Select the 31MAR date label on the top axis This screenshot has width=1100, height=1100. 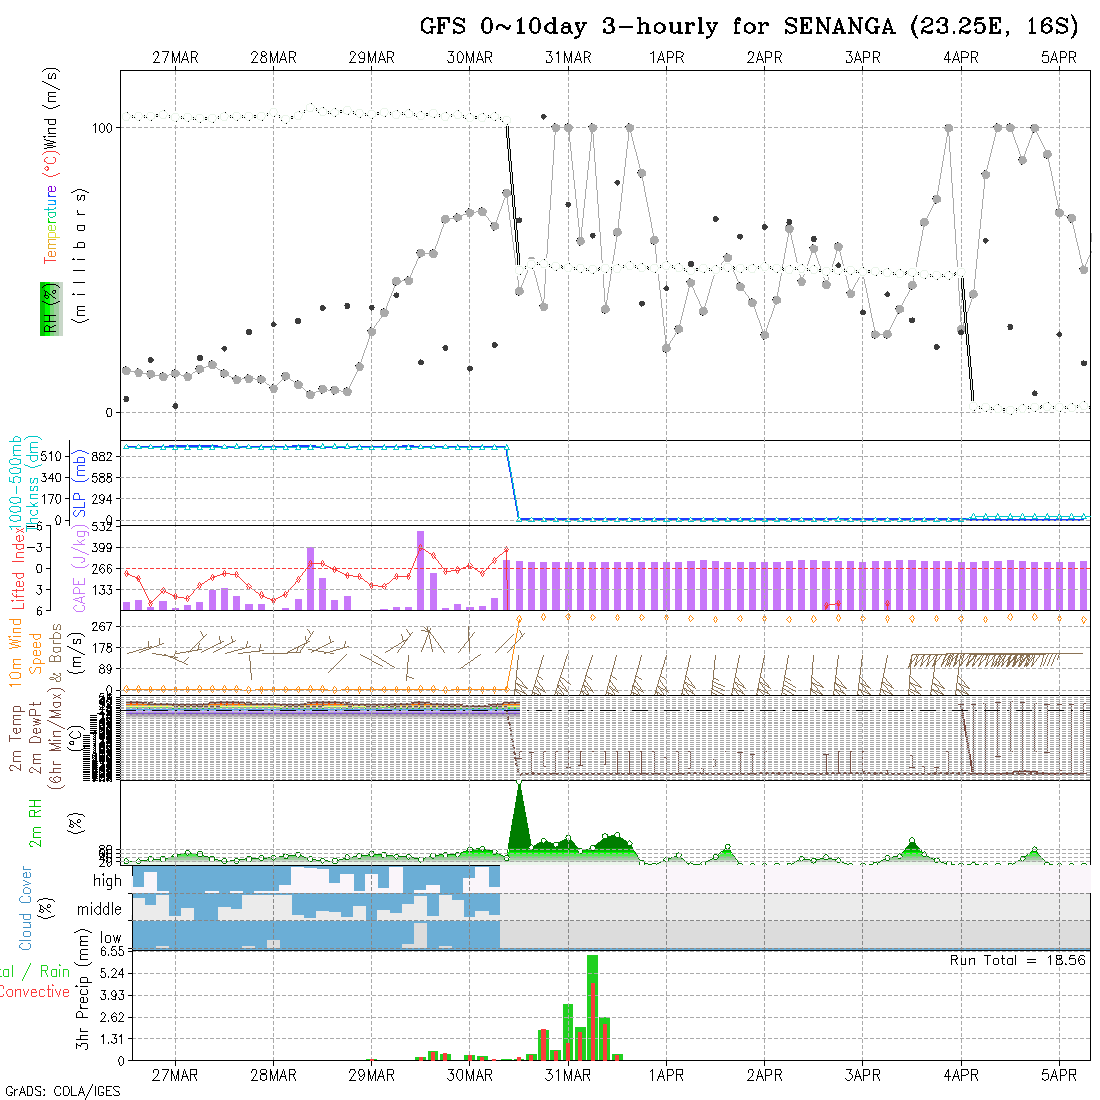pos(568,58)
